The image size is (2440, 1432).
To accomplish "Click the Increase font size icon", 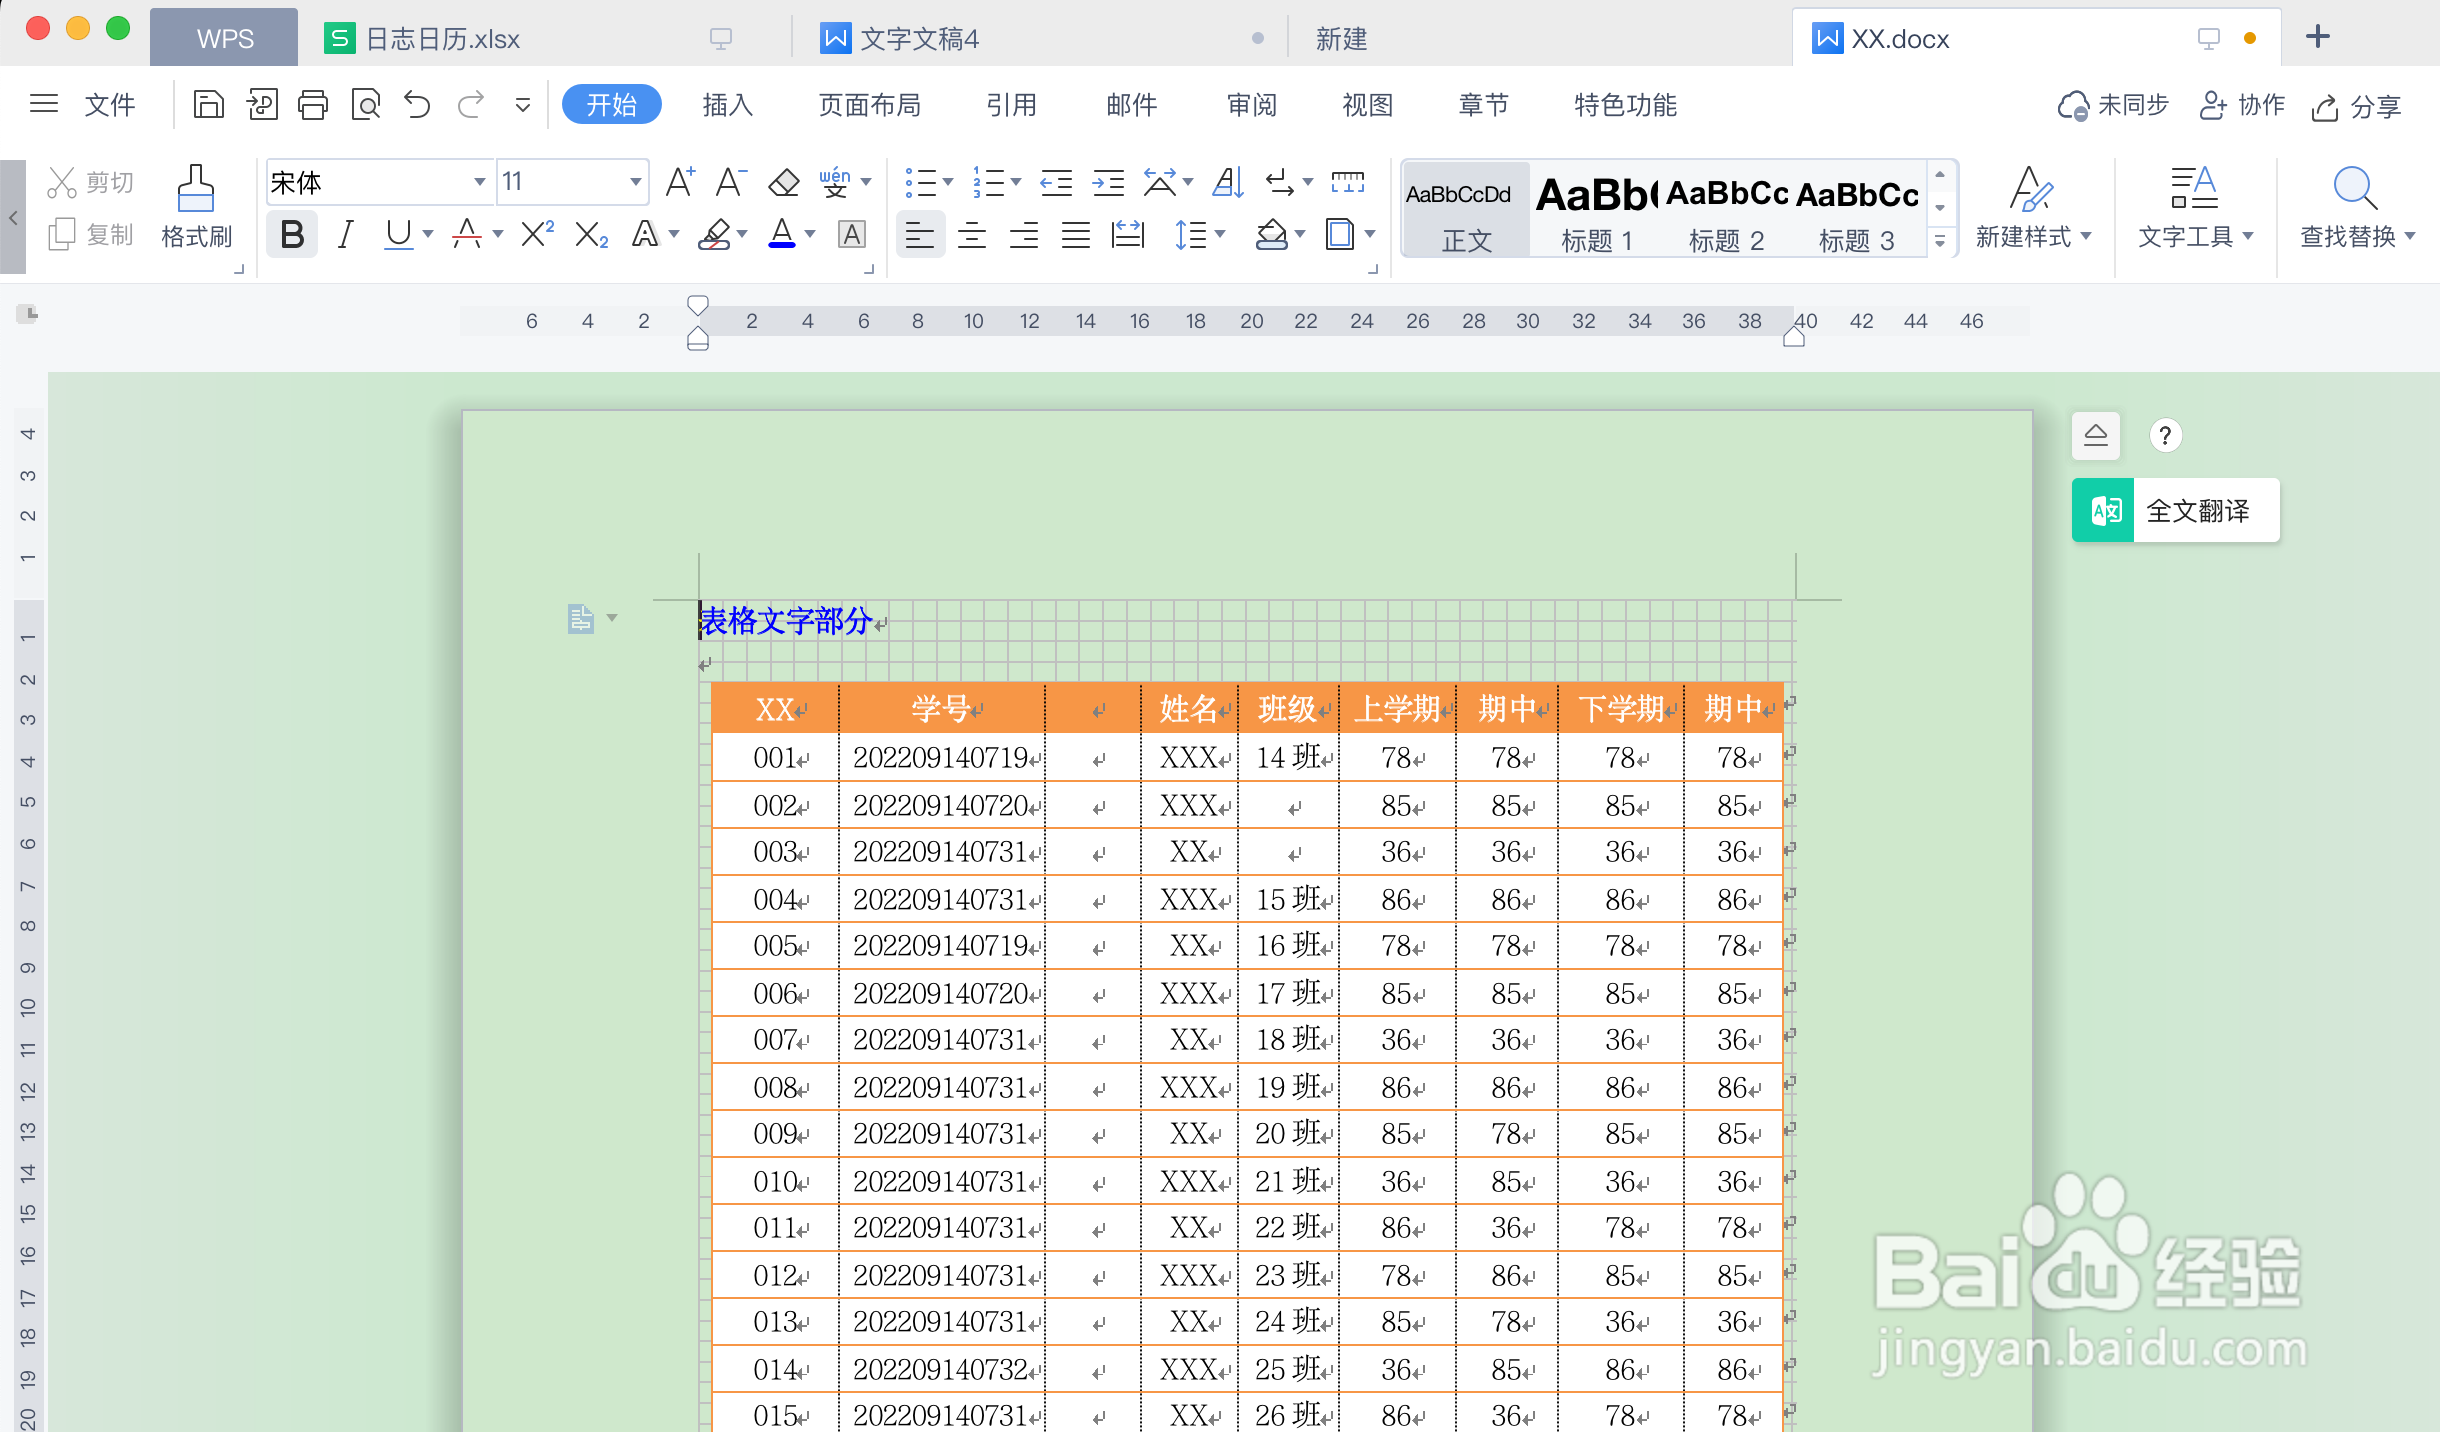I will coord(680,182).
